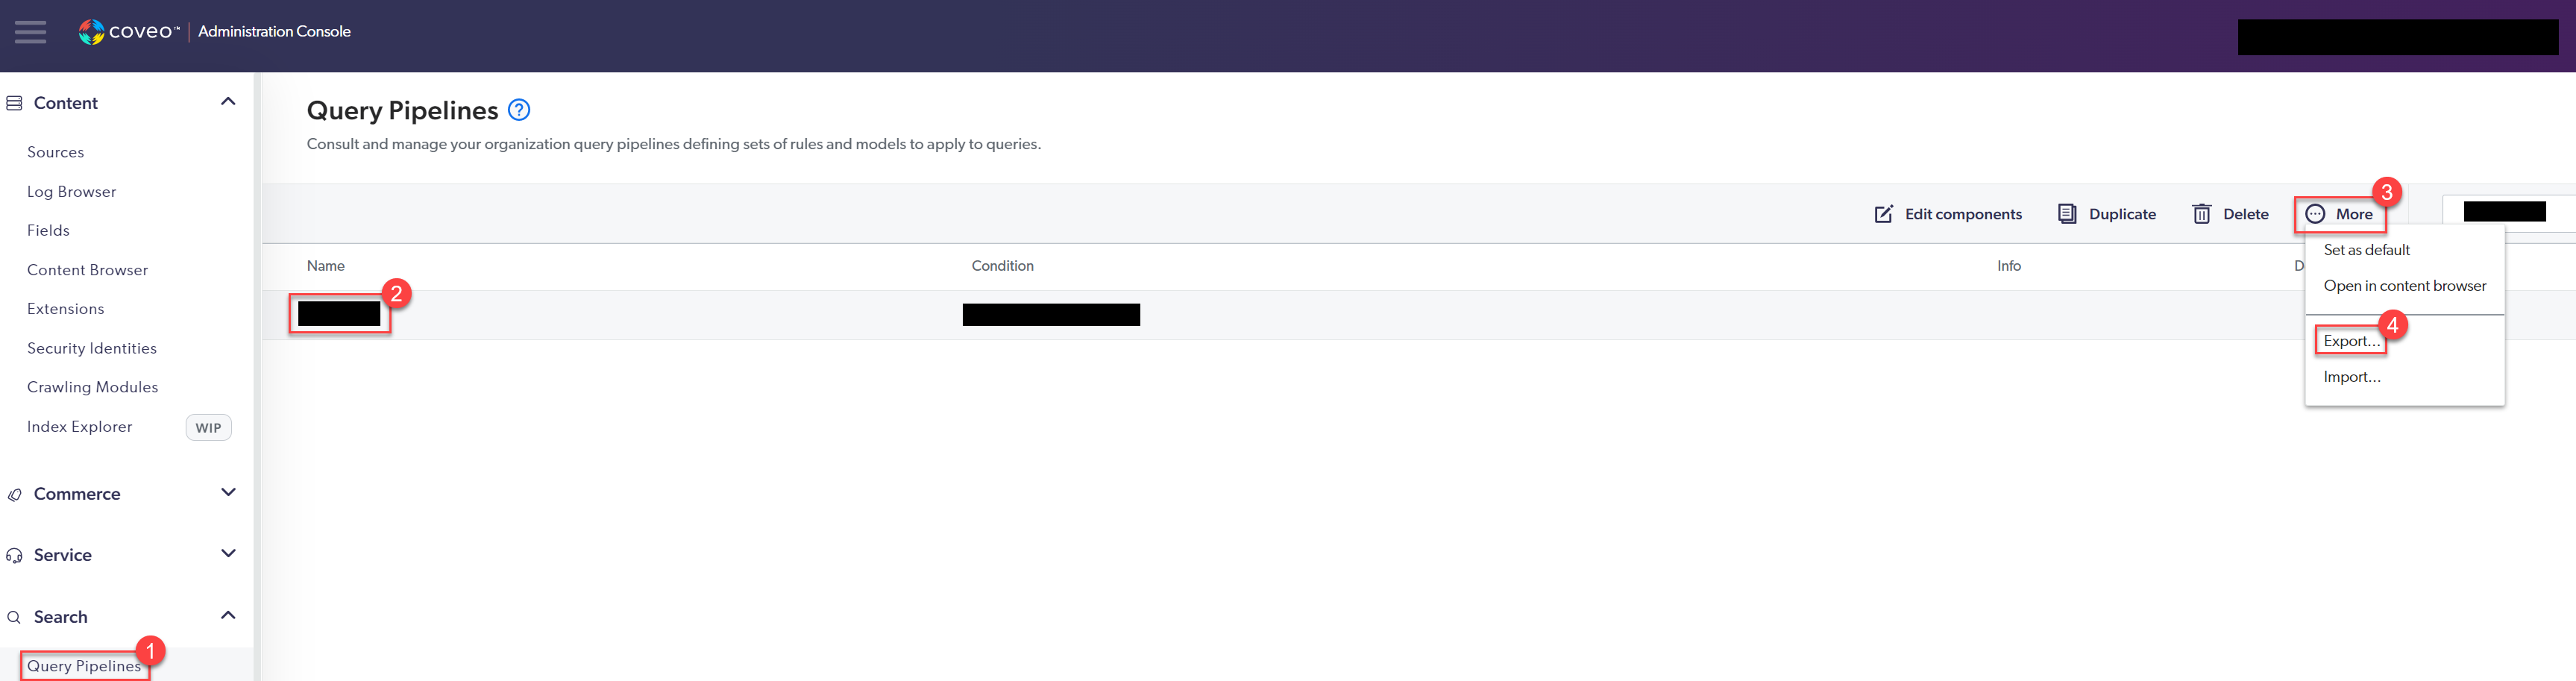This screenshot has height=681, width=2576.
Task: Click the More ellipsis circle icon
Action: pyautogui.click(x=2315, y=214)
